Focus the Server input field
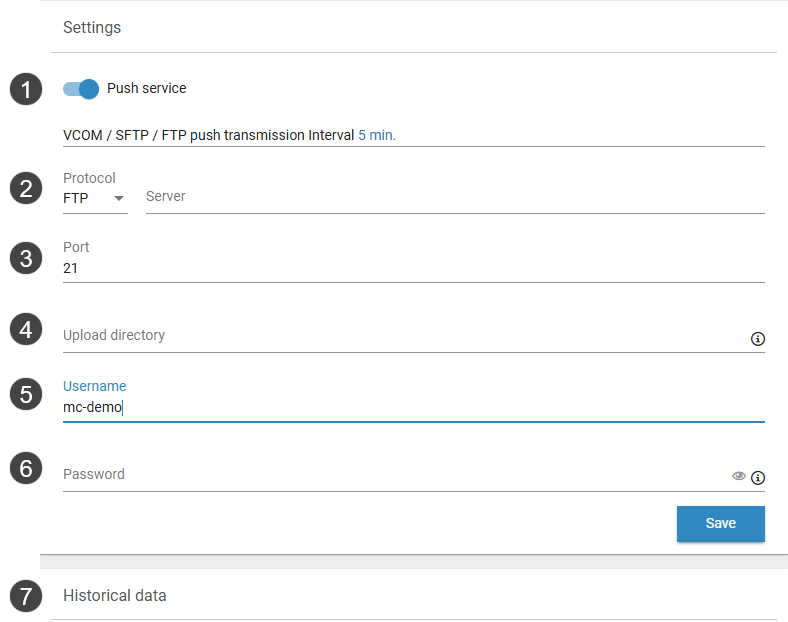 [x=455, y=197]
